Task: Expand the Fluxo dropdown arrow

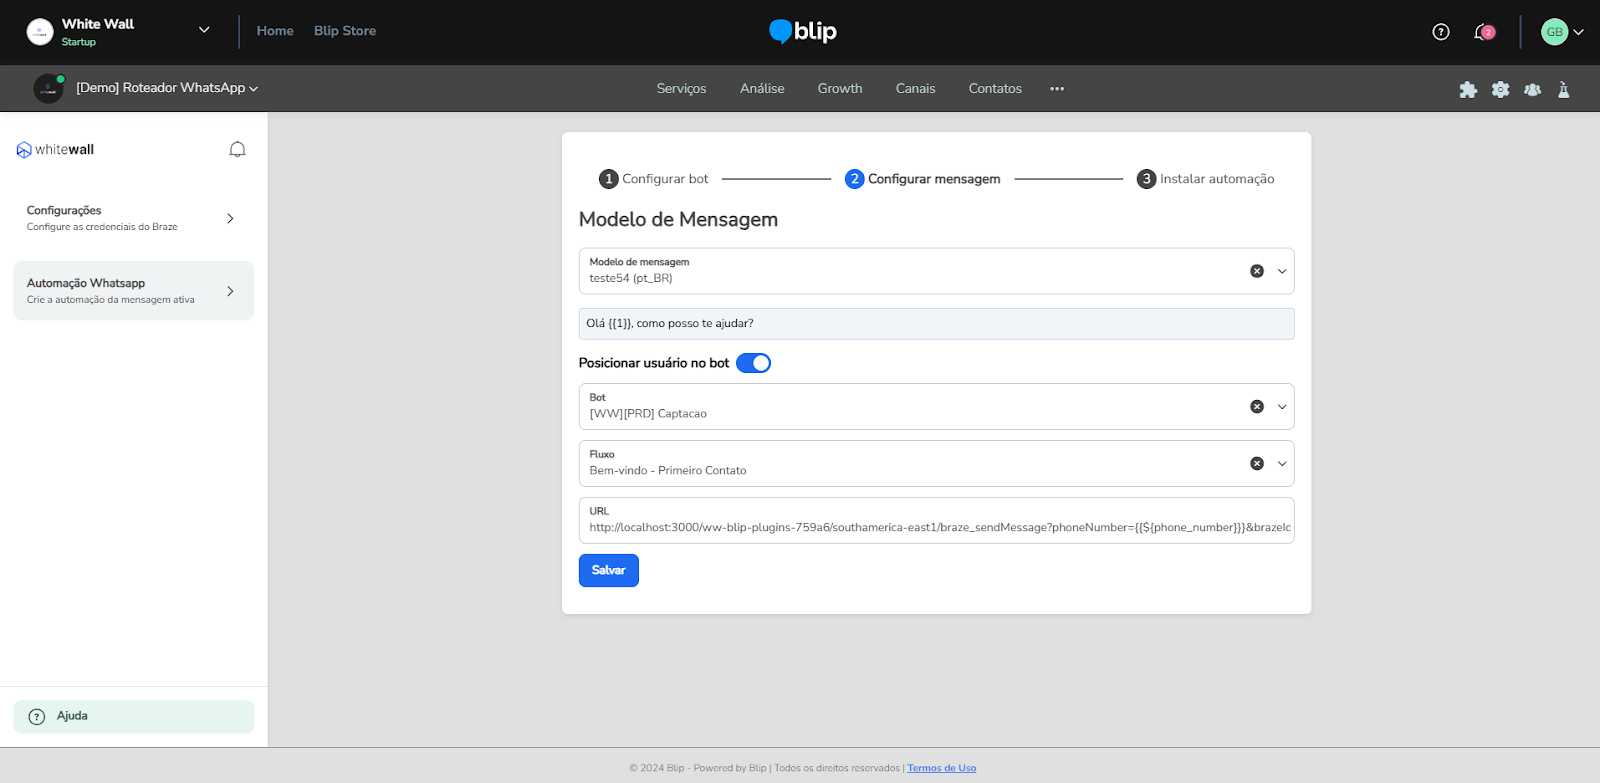Action: coord(1282,464)
